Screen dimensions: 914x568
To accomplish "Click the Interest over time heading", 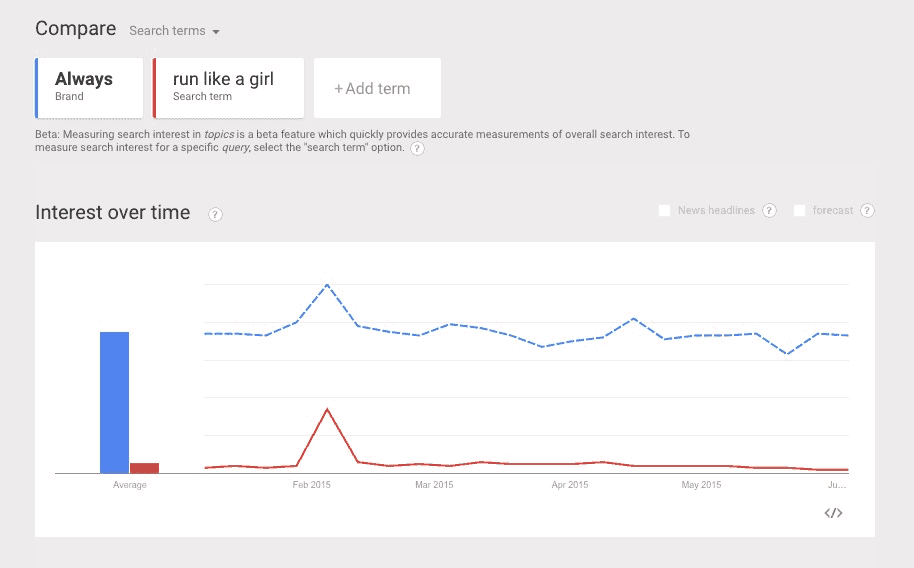I will point(113,212).
